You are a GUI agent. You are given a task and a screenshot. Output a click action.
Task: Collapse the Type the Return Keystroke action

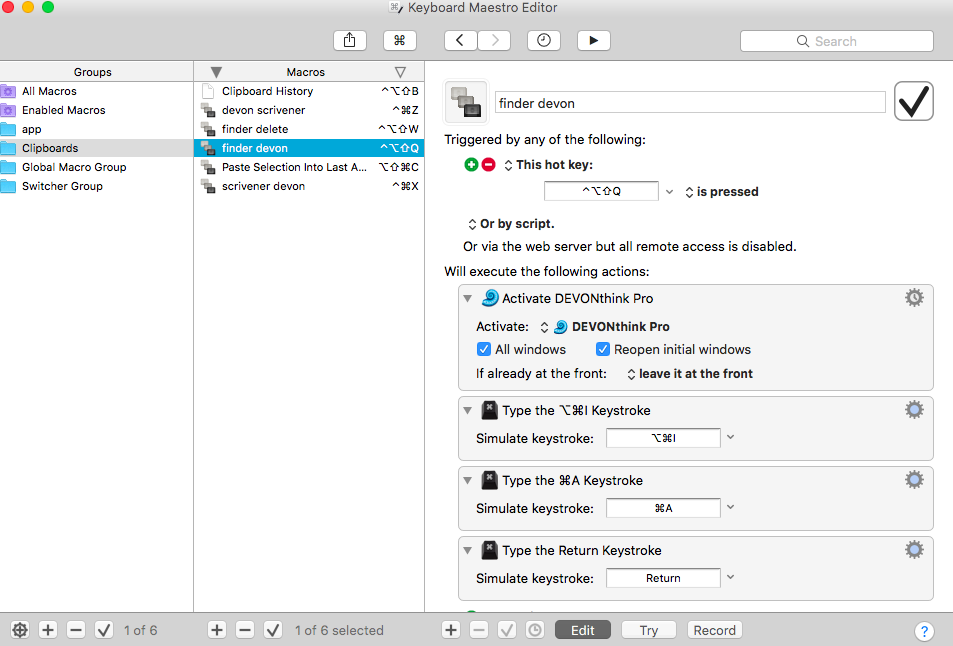[x=467, y=551]
